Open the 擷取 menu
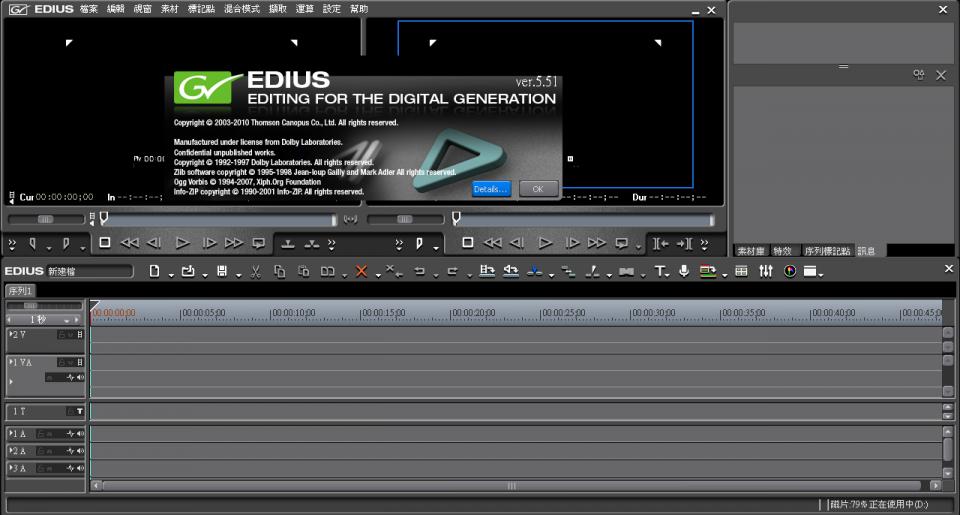The height and width of the screenshot is (515, 960). [277, 9]
